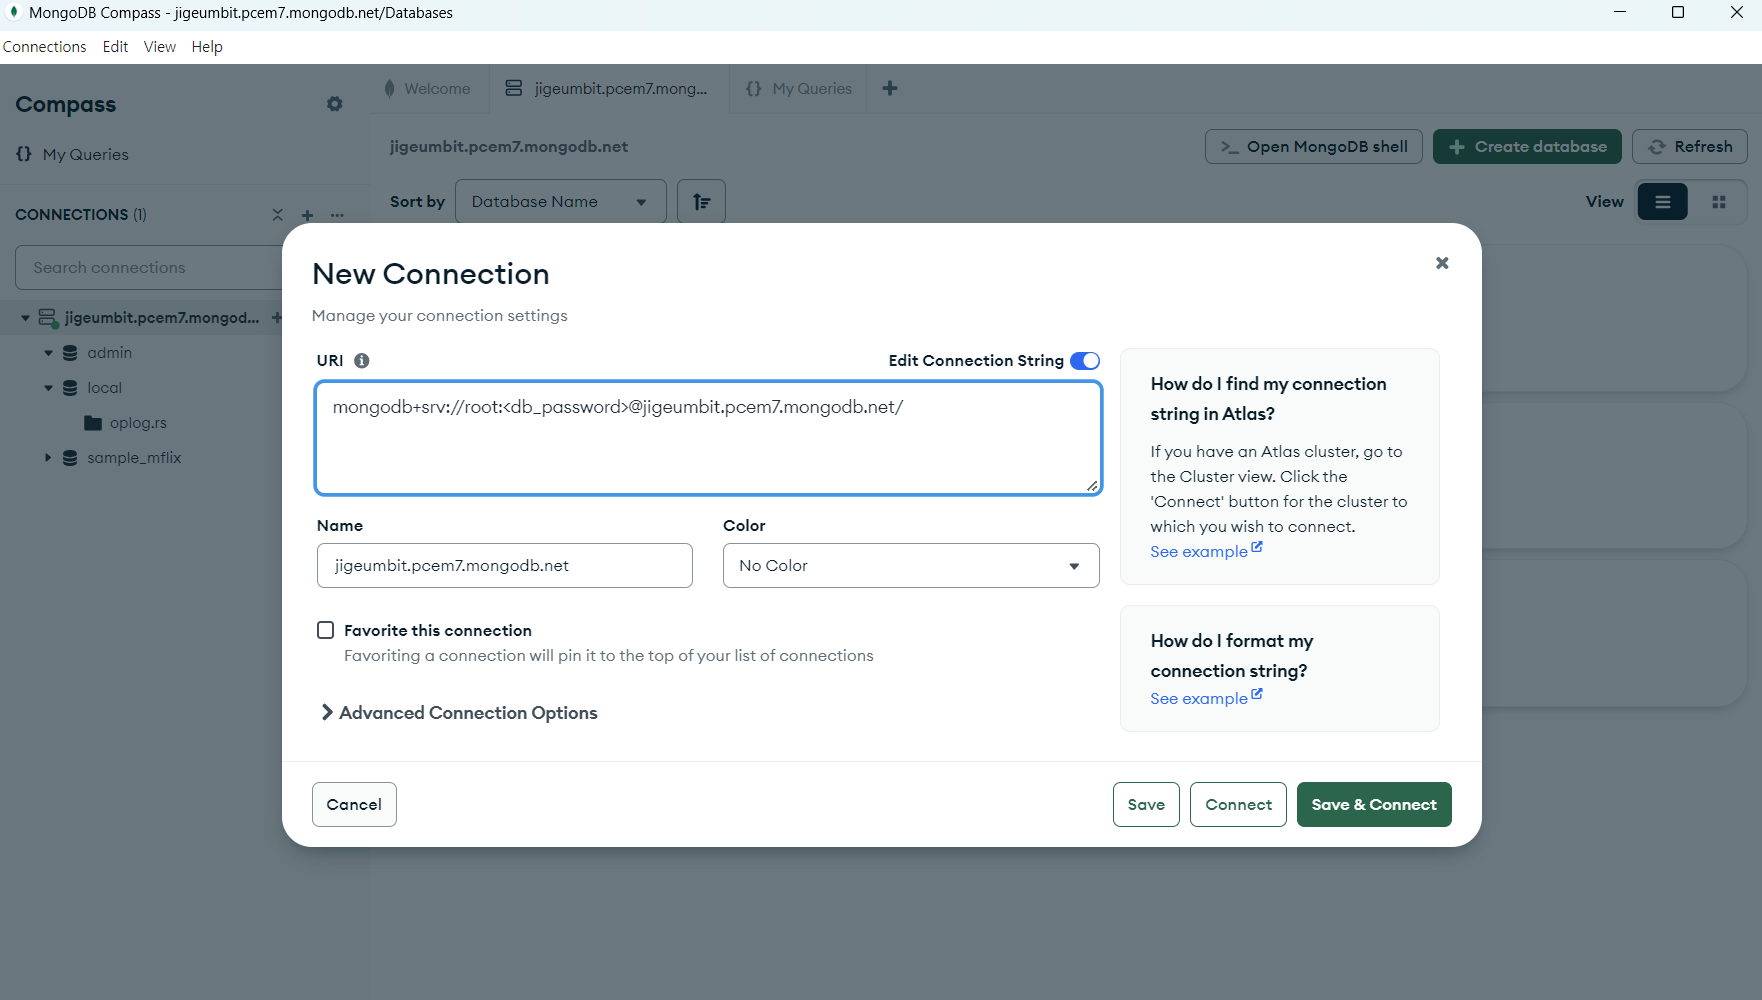Refresh the databases list
1762x1000 pixels.
tap(1690, 147)
